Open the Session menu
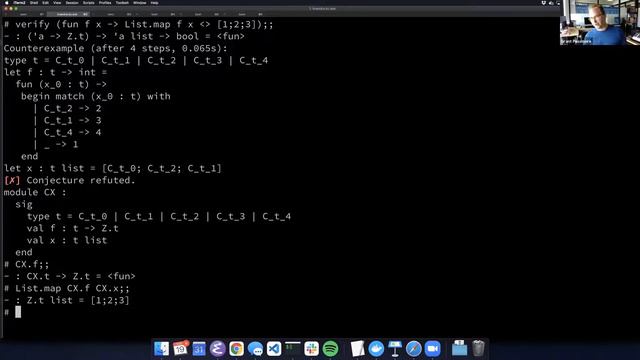 coord(72,2)
